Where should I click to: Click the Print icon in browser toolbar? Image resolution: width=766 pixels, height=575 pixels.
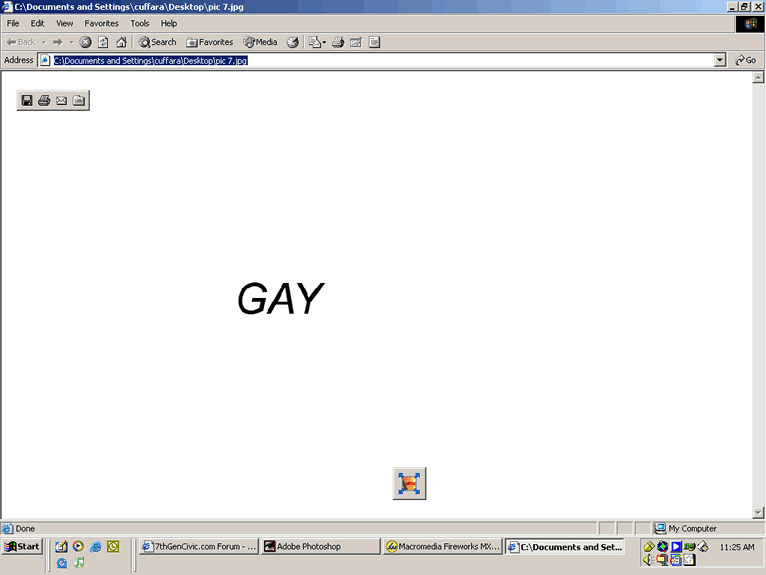coord(338,42)
